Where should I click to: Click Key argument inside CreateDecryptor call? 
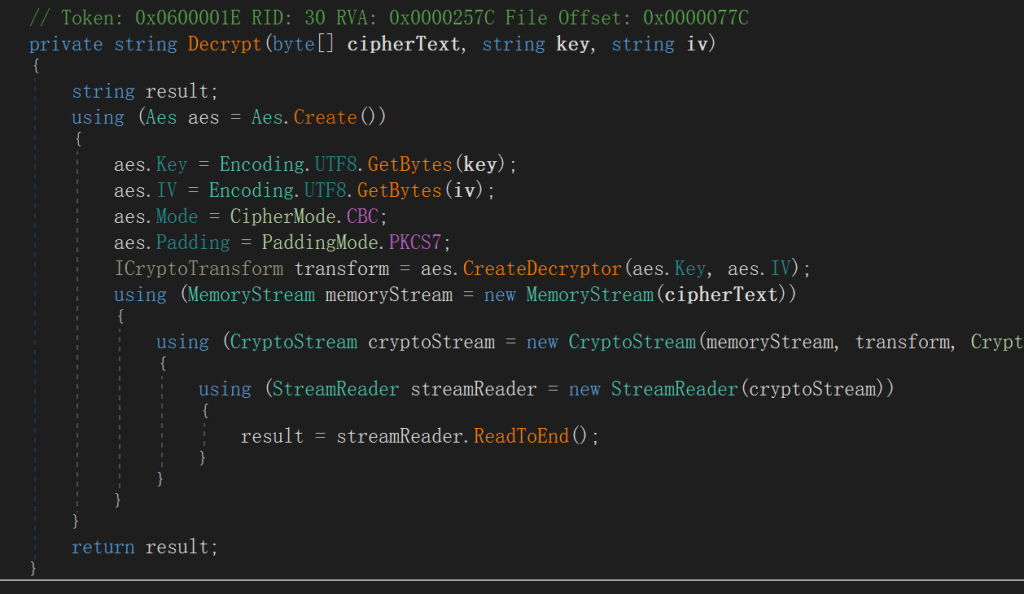pos(690,269)
